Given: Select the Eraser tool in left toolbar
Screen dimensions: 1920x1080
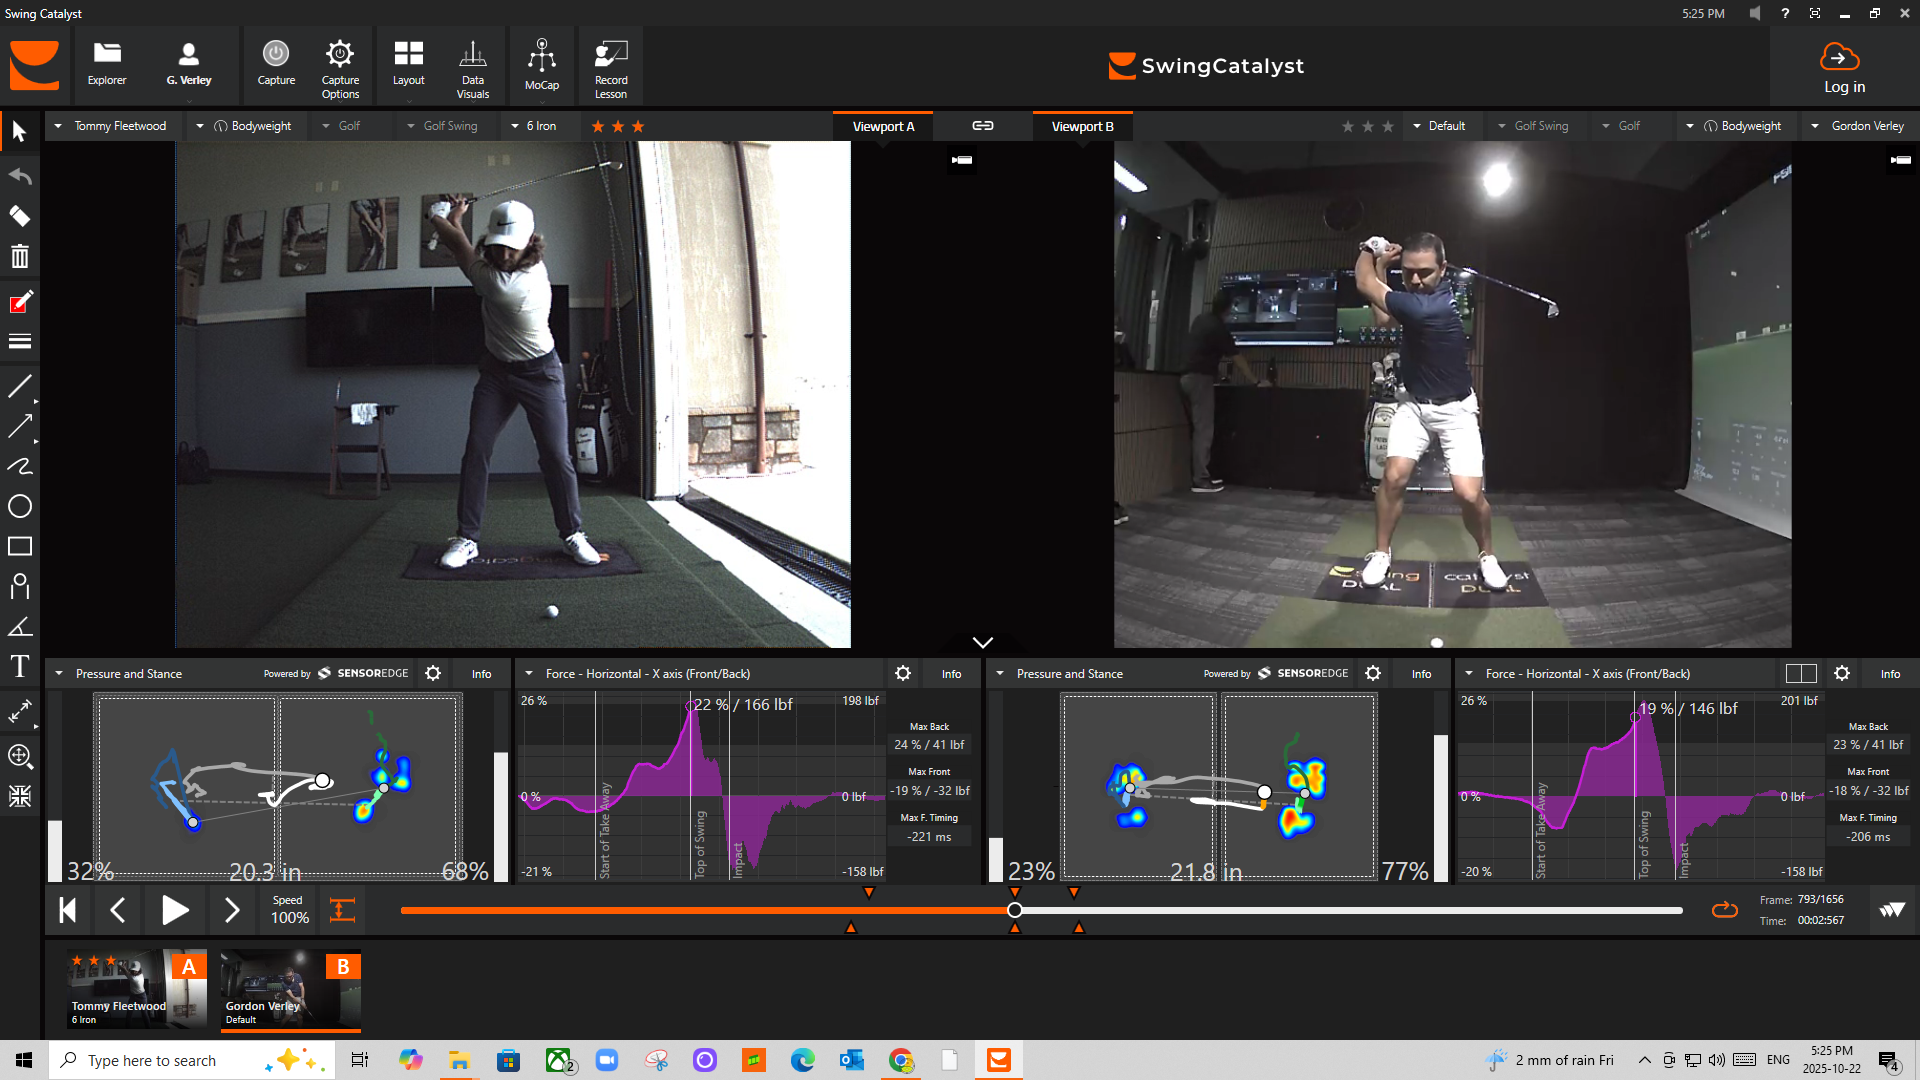Looking at the screenshot, I should [20, 216].
